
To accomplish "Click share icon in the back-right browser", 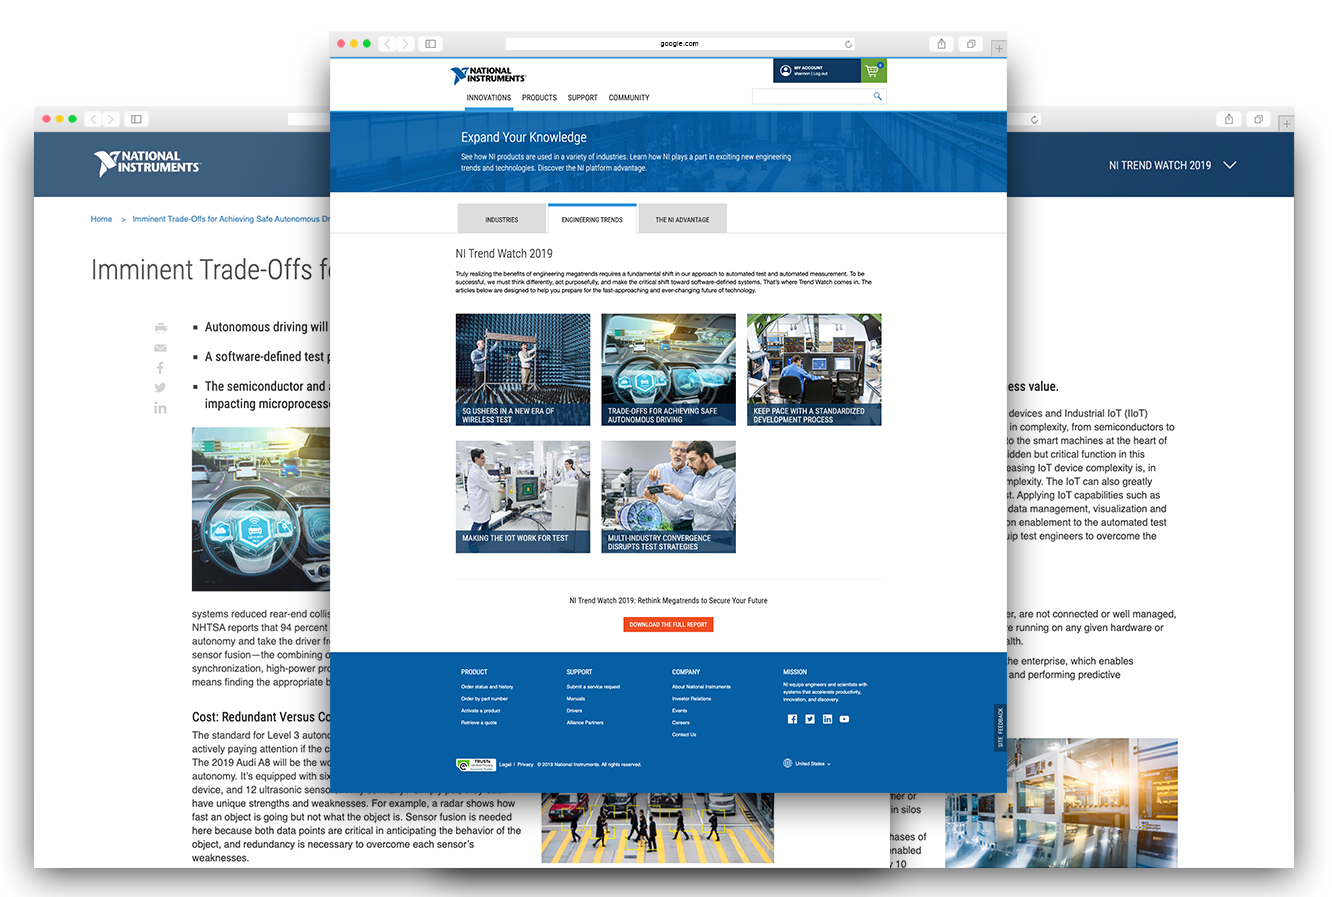I will click(1229, 119).
